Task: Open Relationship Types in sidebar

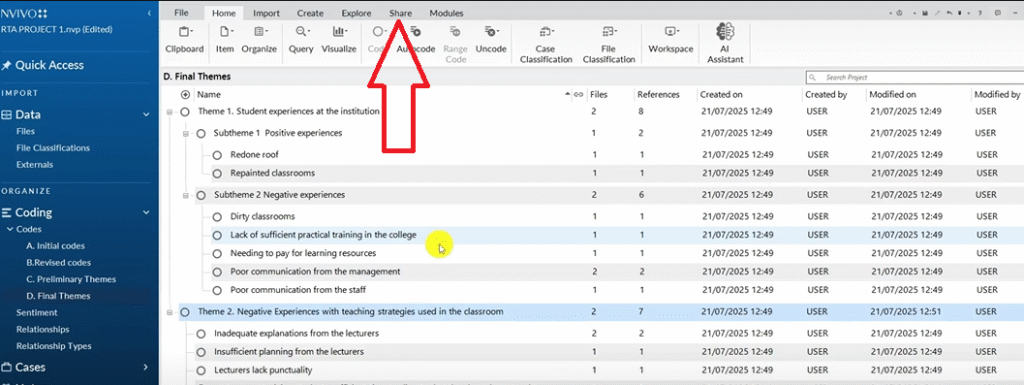Action: pos(54,346)
